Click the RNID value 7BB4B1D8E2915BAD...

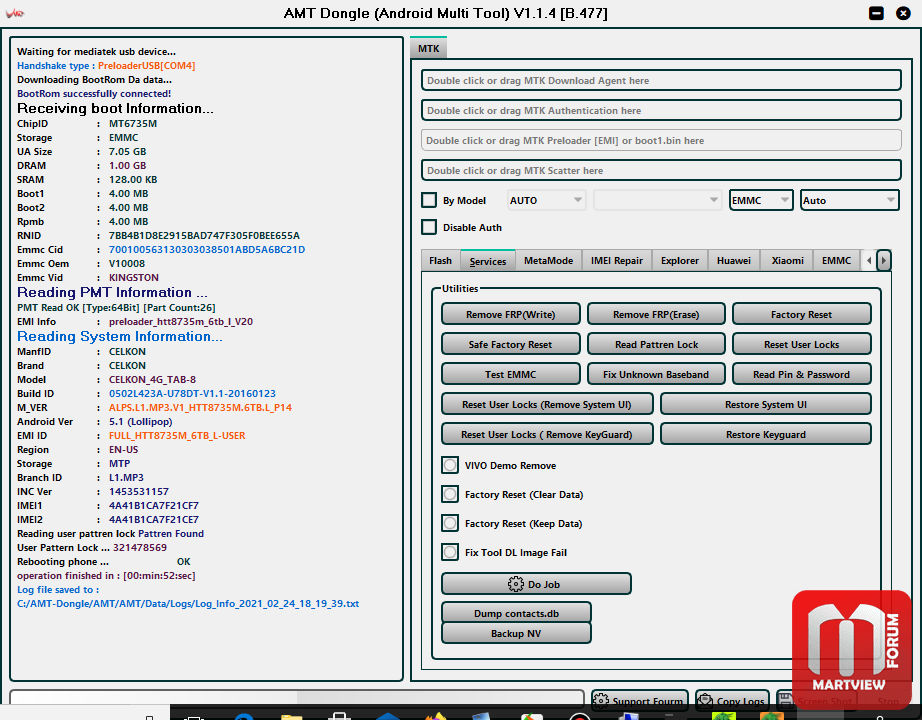pos(205,235)
